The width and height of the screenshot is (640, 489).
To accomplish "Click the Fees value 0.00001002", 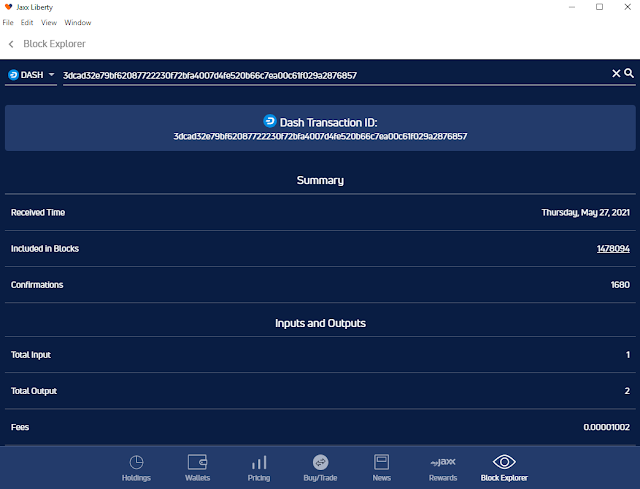I will tap(607, 427).
